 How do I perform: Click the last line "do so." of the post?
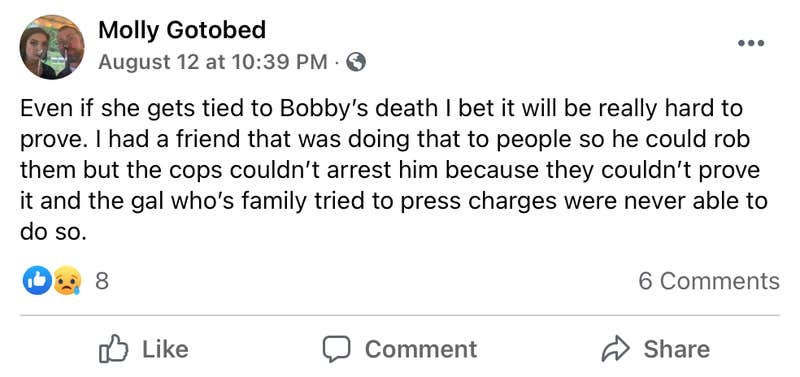point(51,232)
